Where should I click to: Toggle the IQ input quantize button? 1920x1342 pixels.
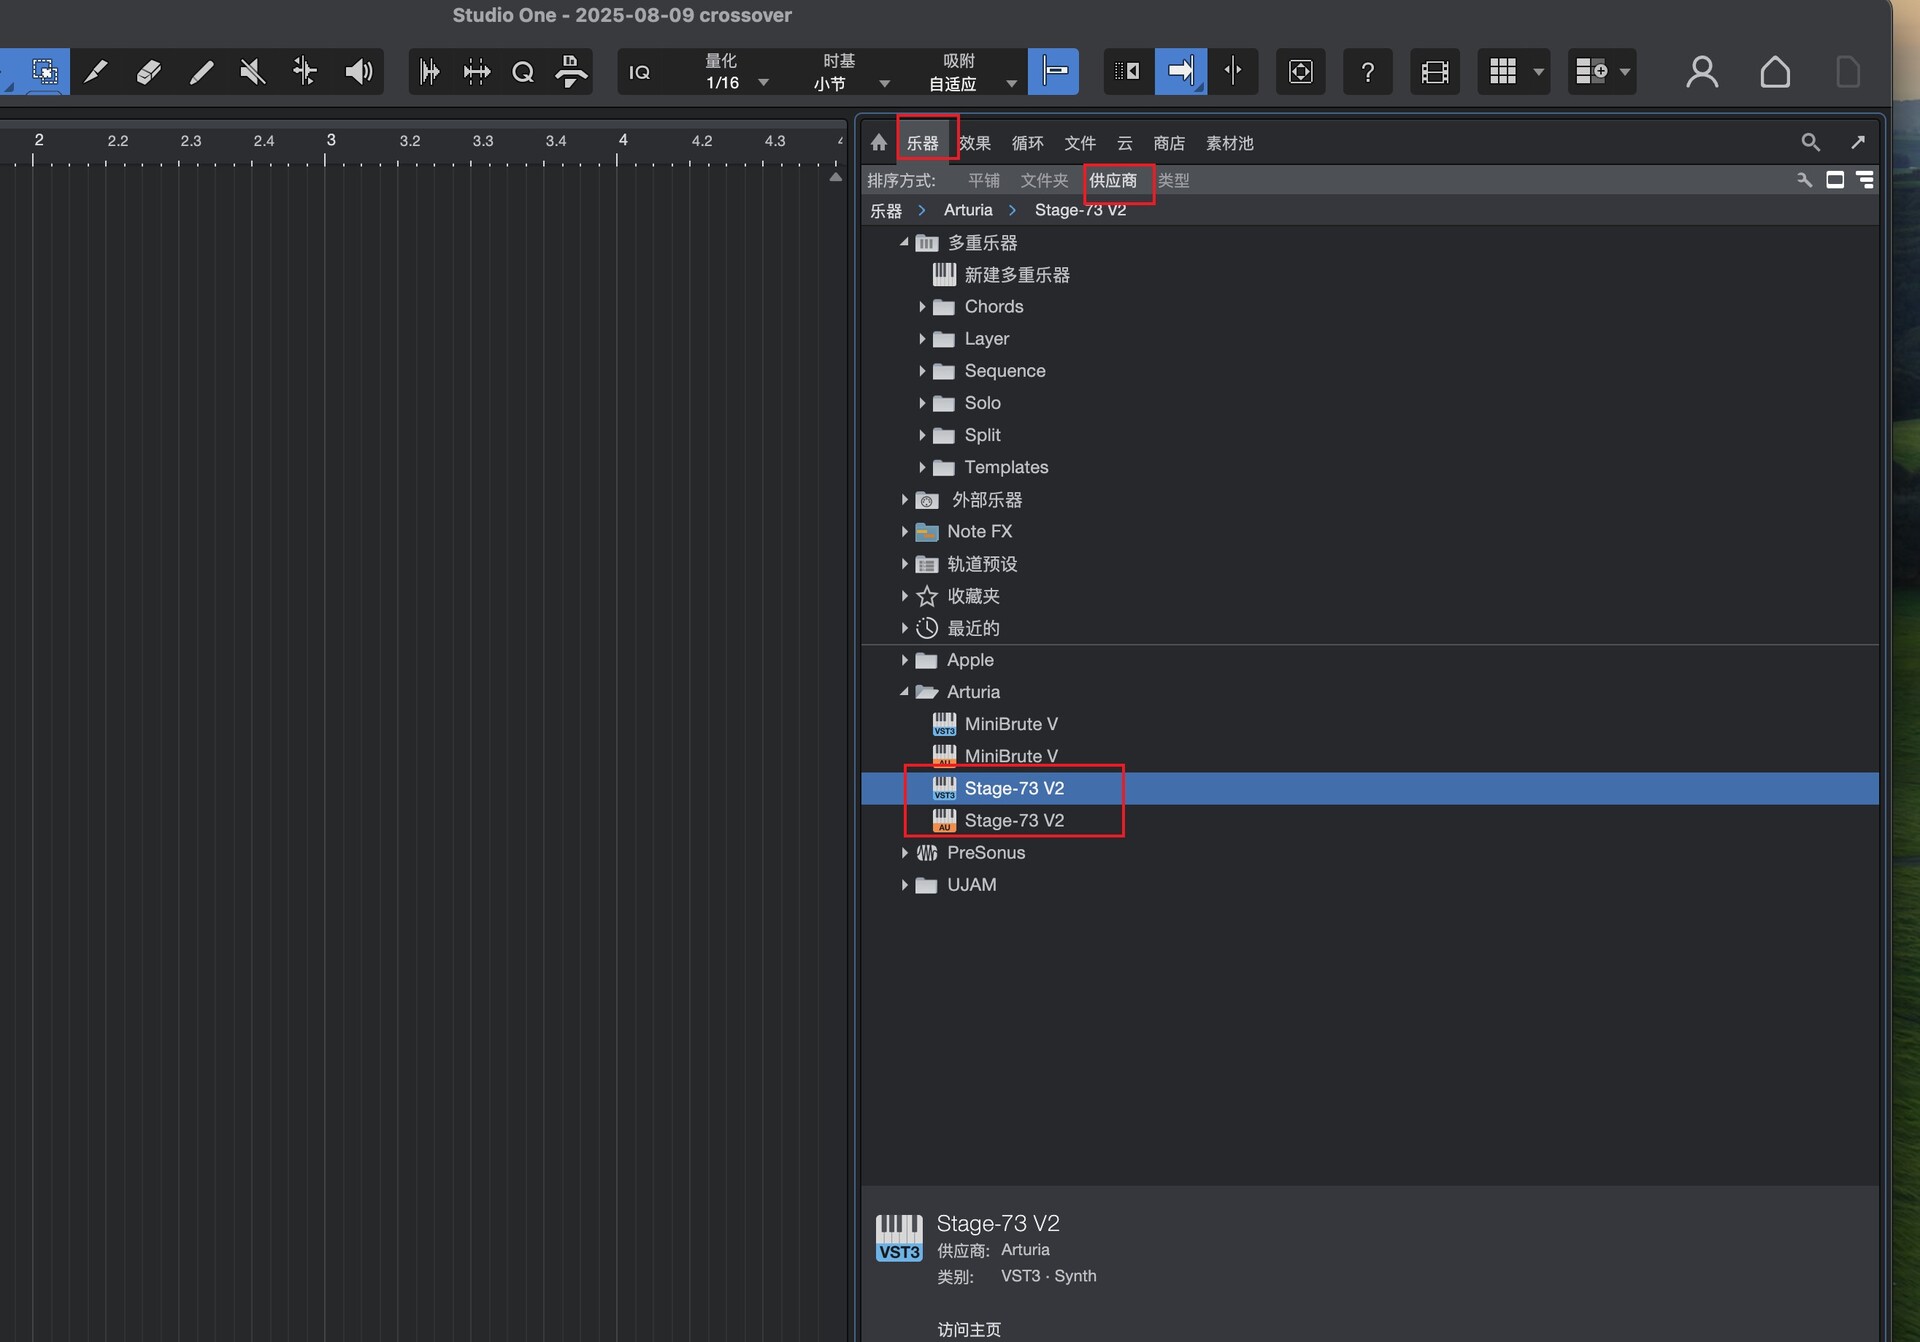[639, 72]
